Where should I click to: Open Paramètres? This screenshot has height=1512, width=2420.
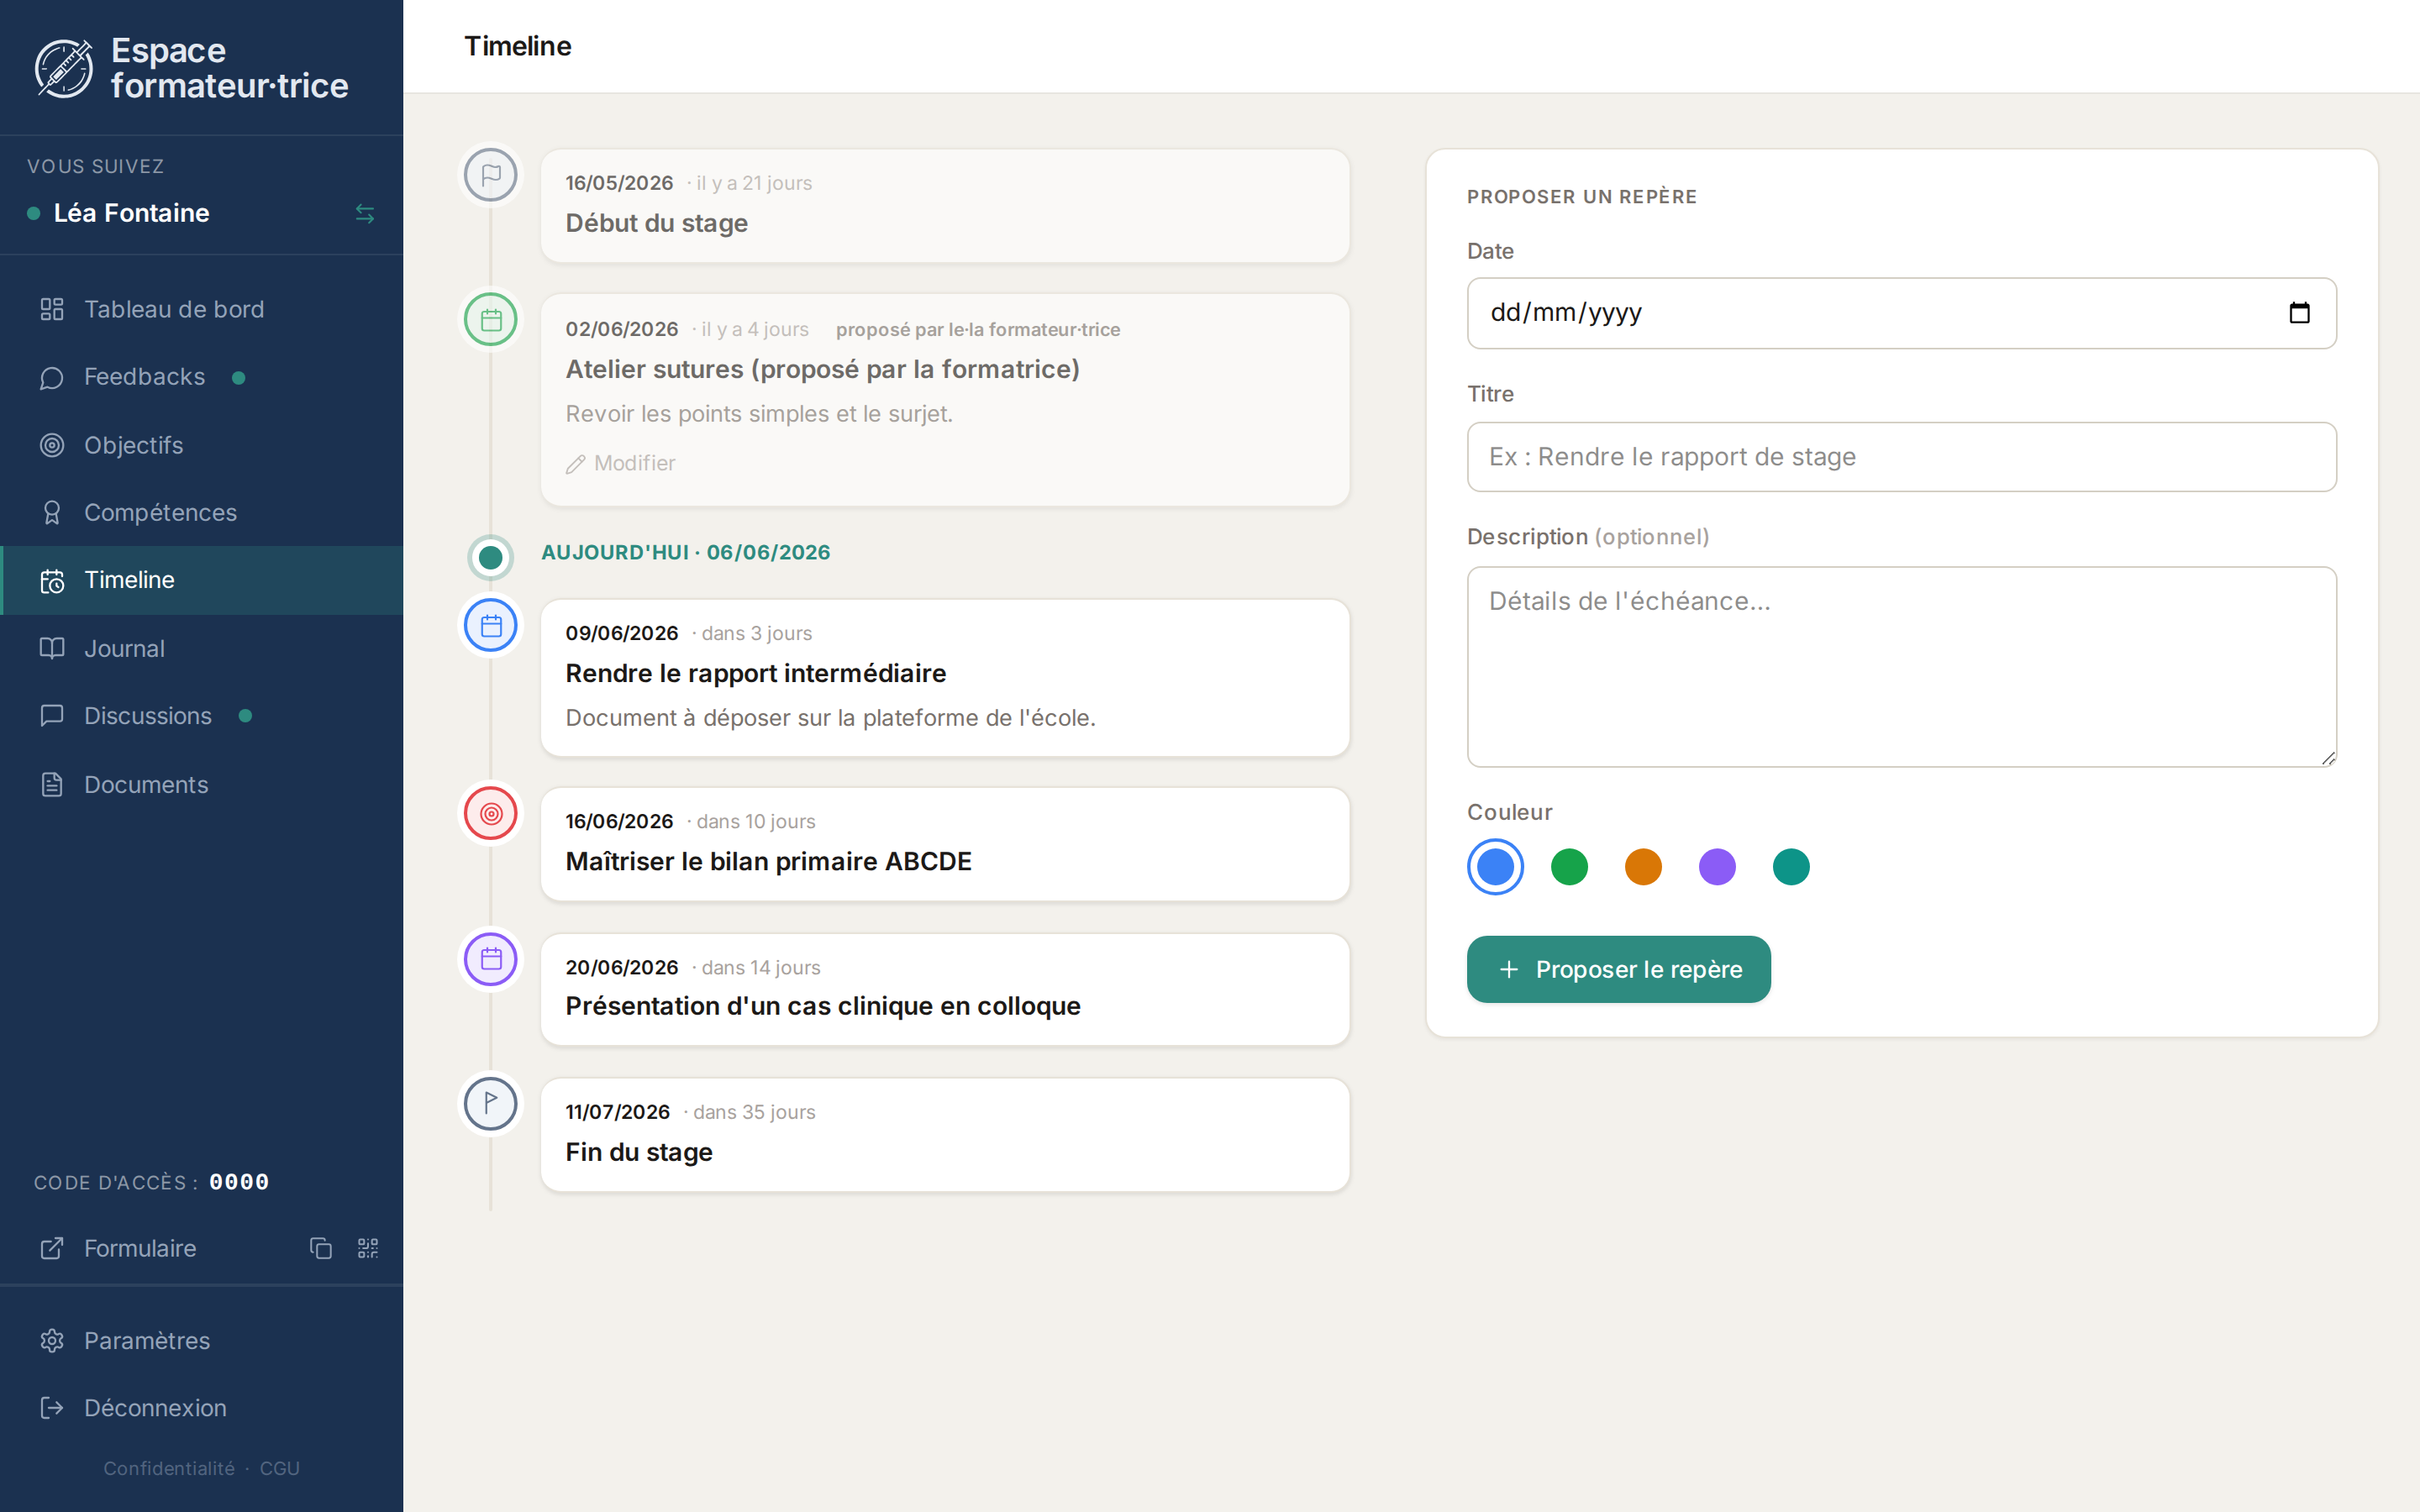pyautogui.click(x=201, y=1340)
